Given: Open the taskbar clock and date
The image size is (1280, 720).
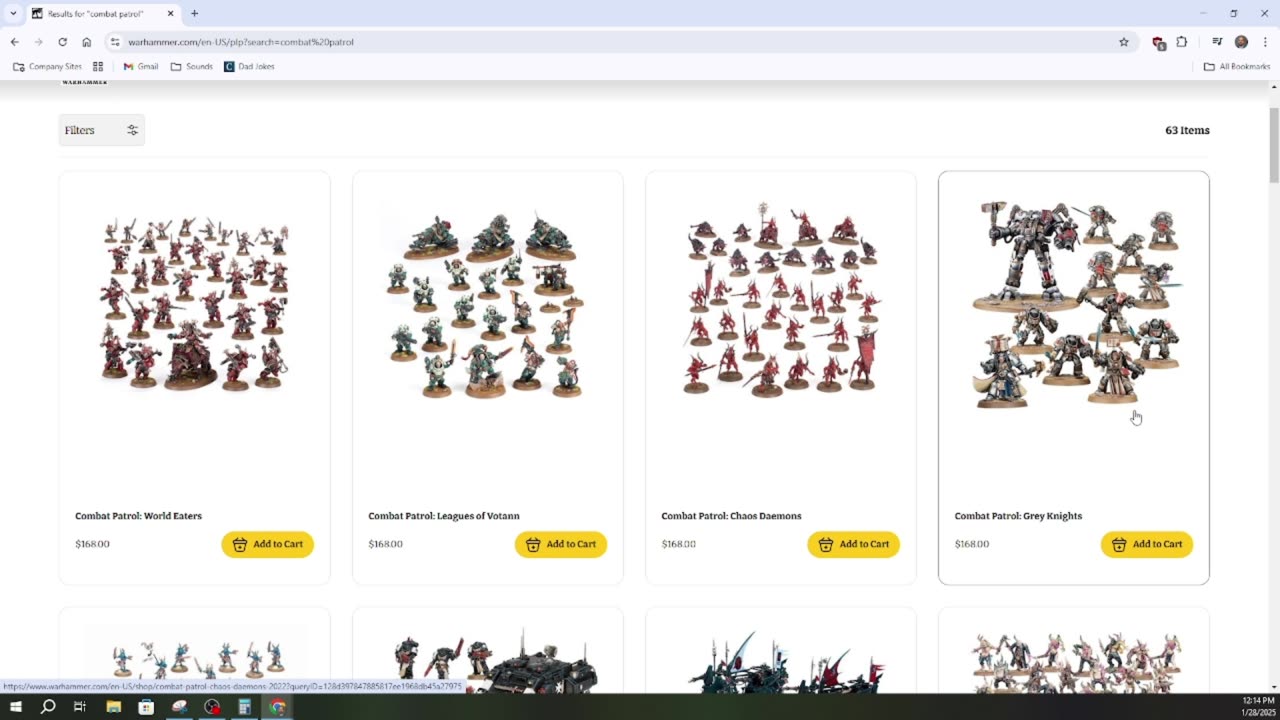Looking at the screenshot, I should pyautogui.click(x=1258, y=706).
